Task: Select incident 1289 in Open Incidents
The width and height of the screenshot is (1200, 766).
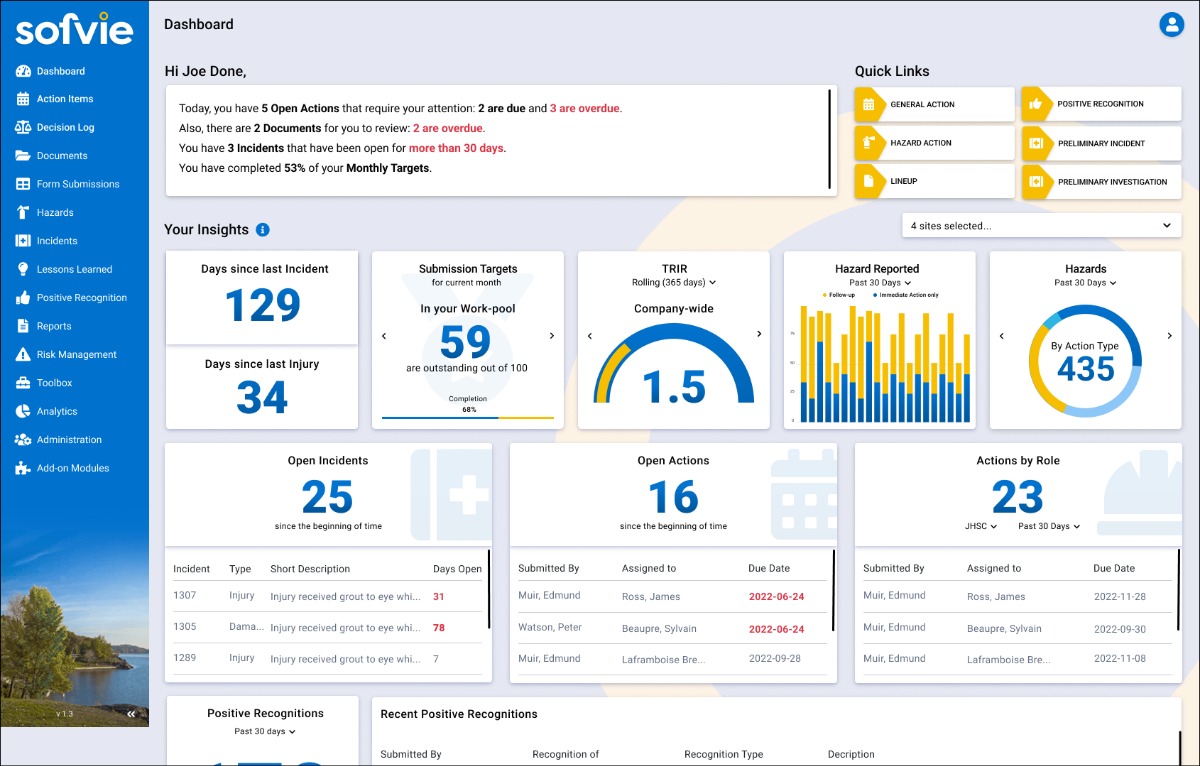Action: pos(326,659)
